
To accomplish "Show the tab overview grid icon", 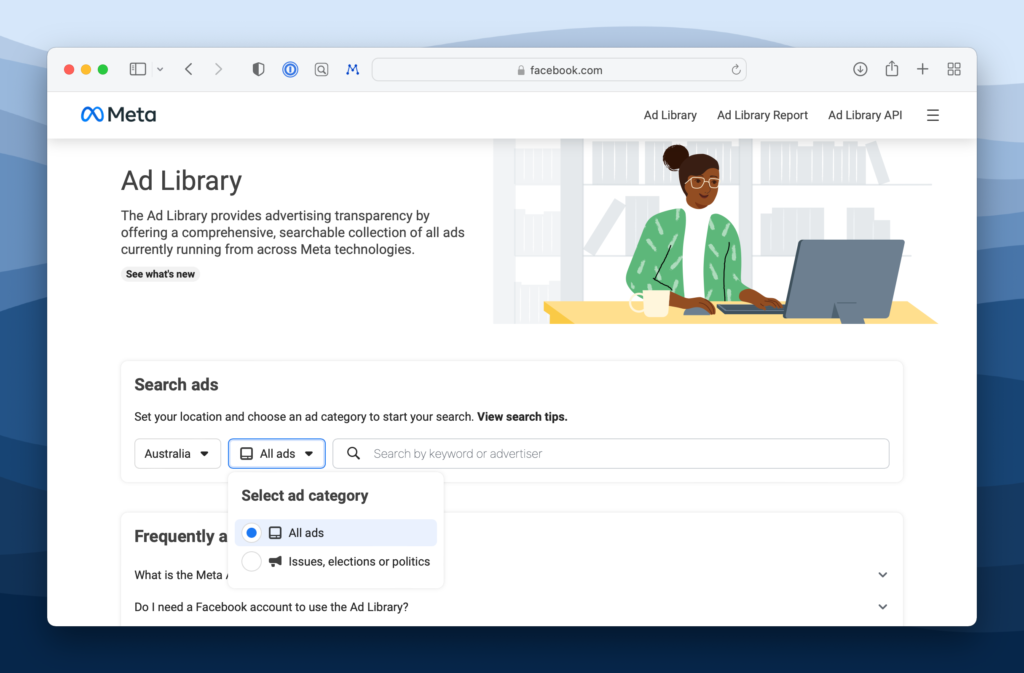I will coord(953,69).
